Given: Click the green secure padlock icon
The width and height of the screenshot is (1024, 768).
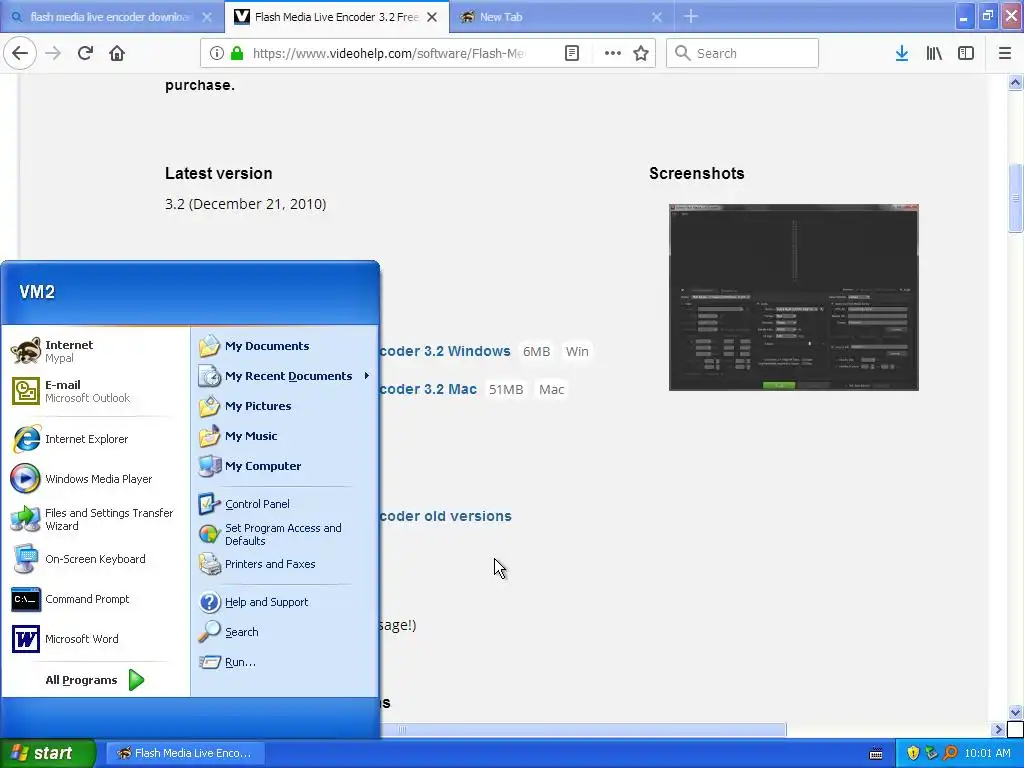Looking at the screenshot, I should coord(237,53).
